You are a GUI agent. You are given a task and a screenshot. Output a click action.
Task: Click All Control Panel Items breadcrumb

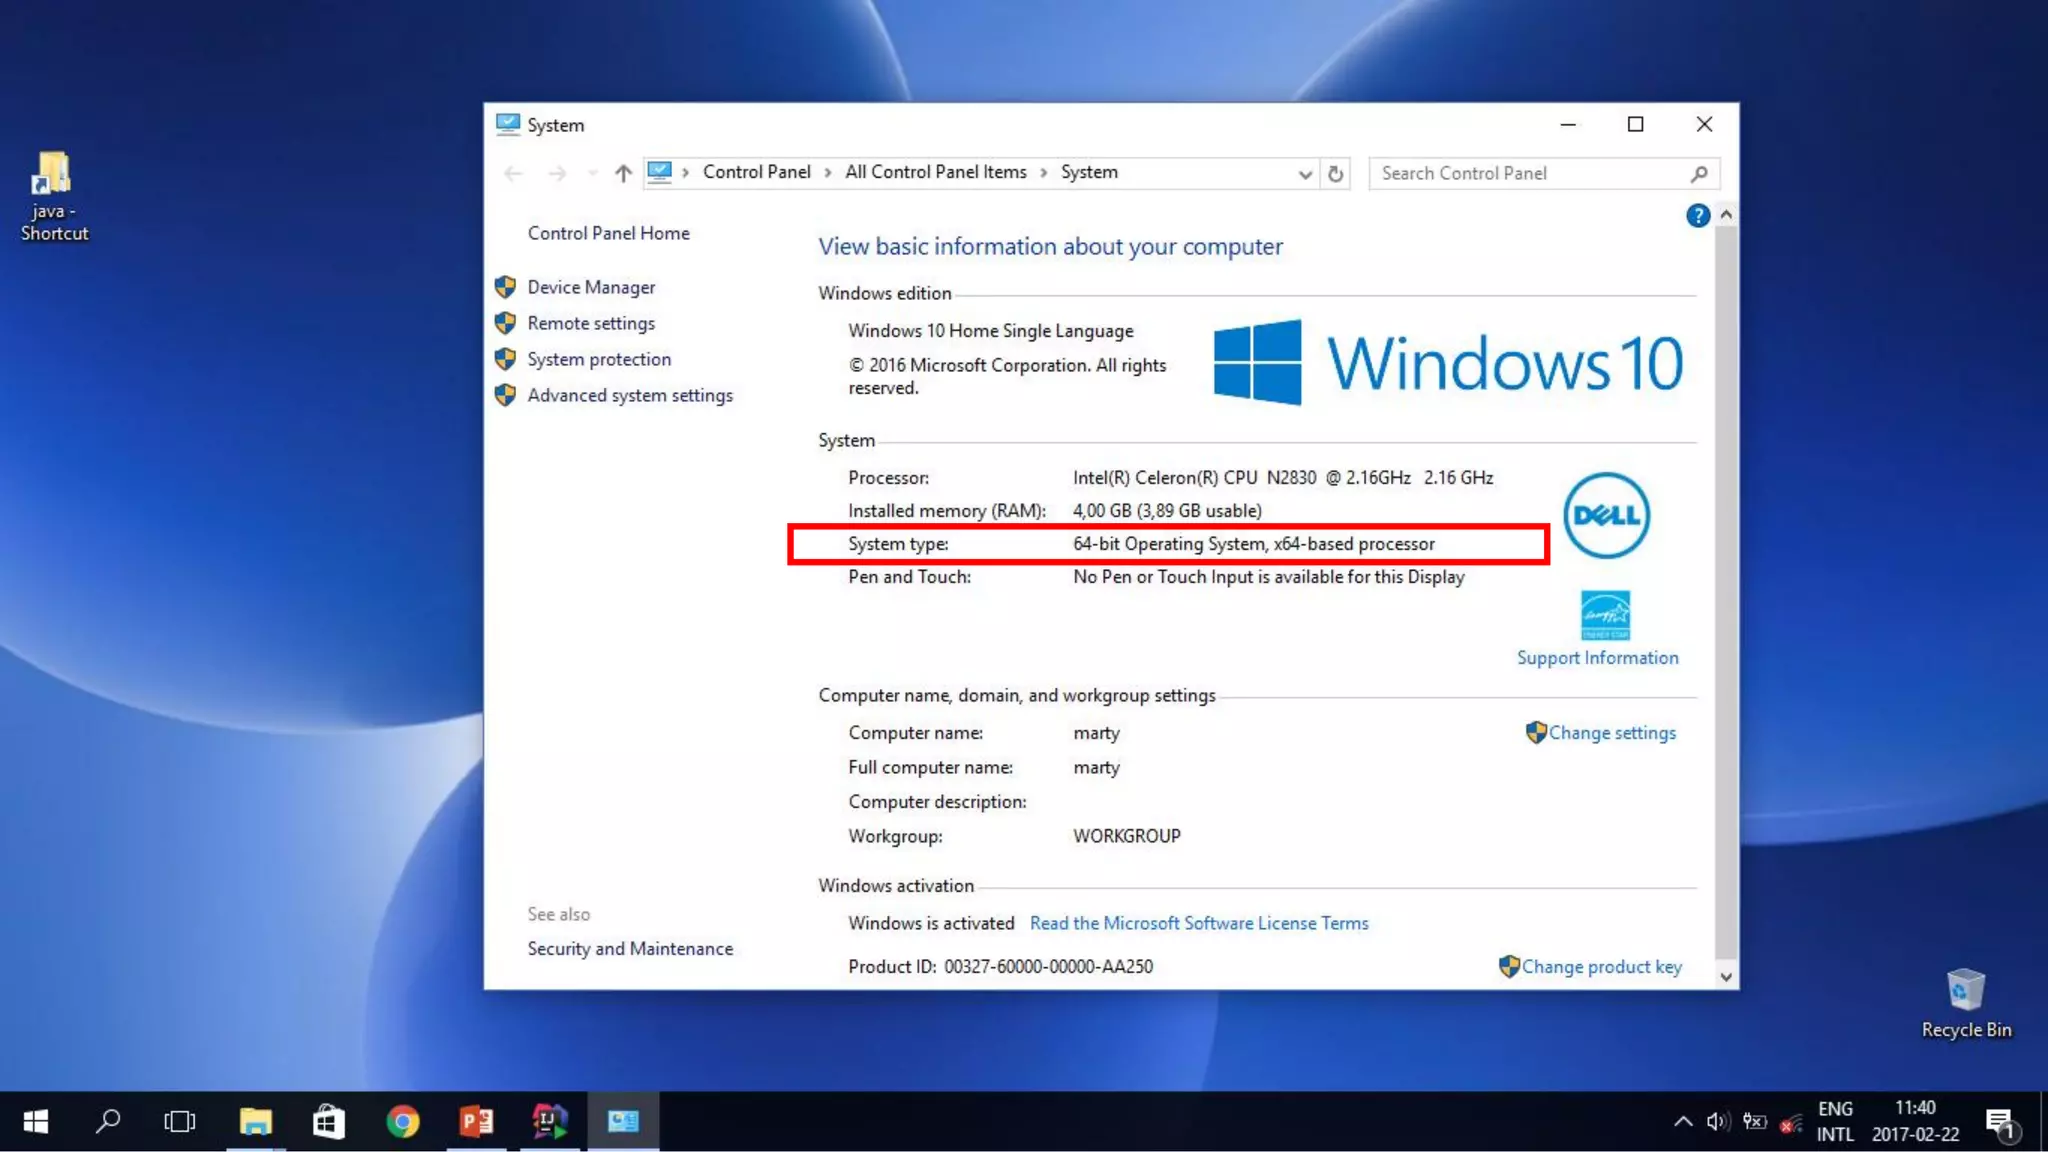[x=935, y=172]
